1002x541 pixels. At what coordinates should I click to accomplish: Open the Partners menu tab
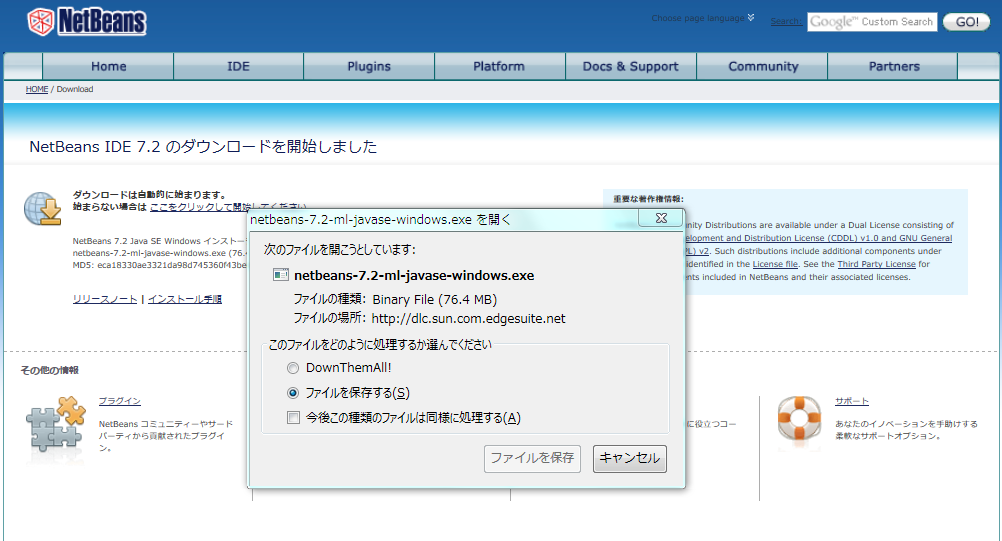click(894, 66)
